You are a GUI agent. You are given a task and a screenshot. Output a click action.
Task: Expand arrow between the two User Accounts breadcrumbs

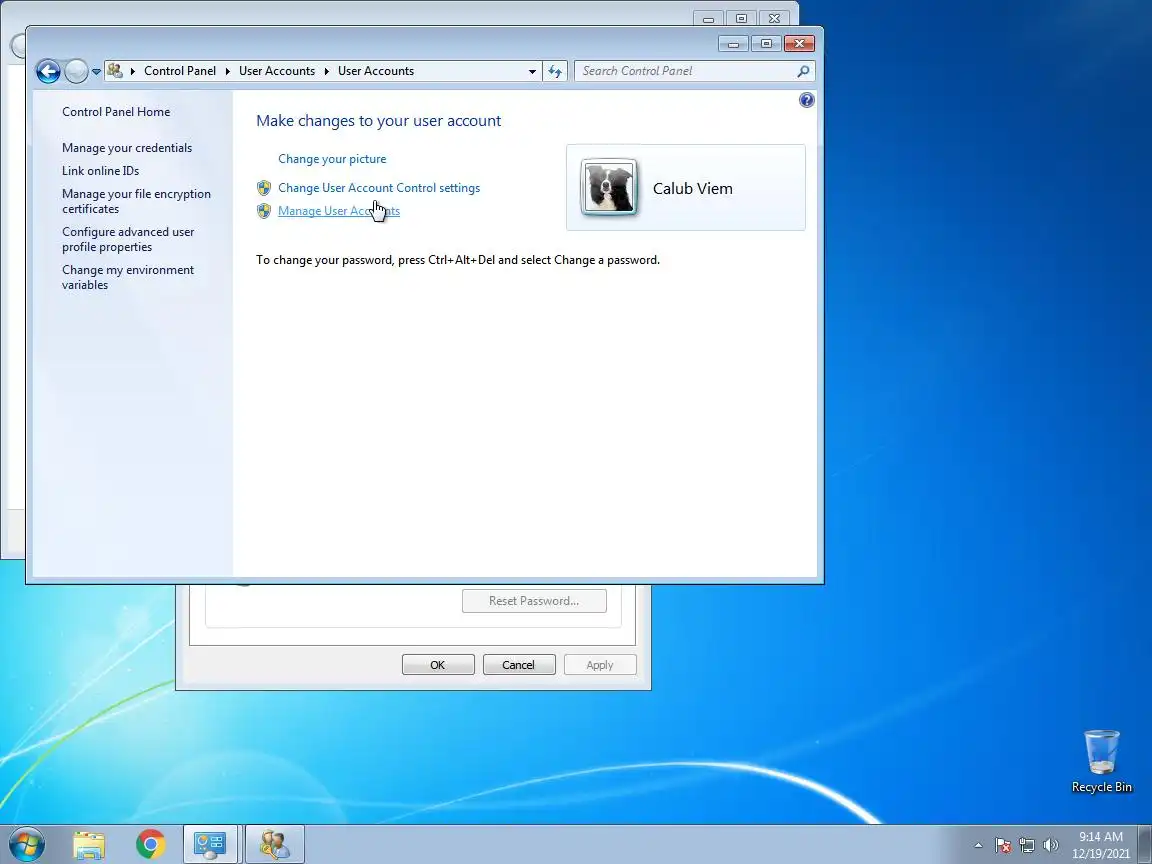327,71
